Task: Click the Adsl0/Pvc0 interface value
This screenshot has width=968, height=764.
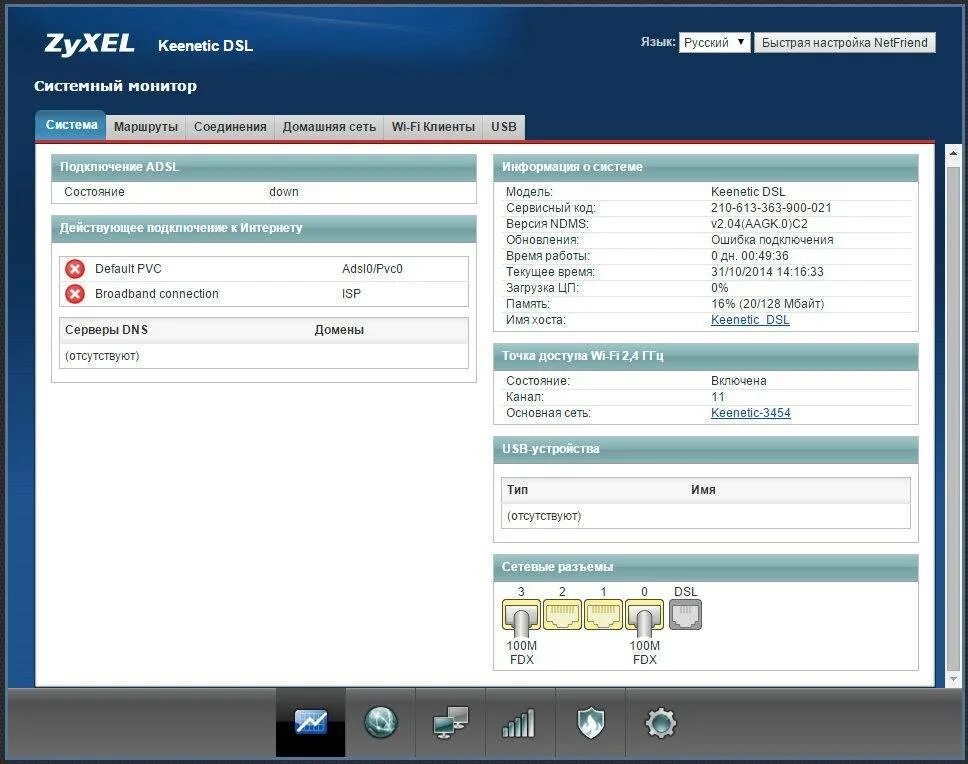Action: click(x=372, y=269)
